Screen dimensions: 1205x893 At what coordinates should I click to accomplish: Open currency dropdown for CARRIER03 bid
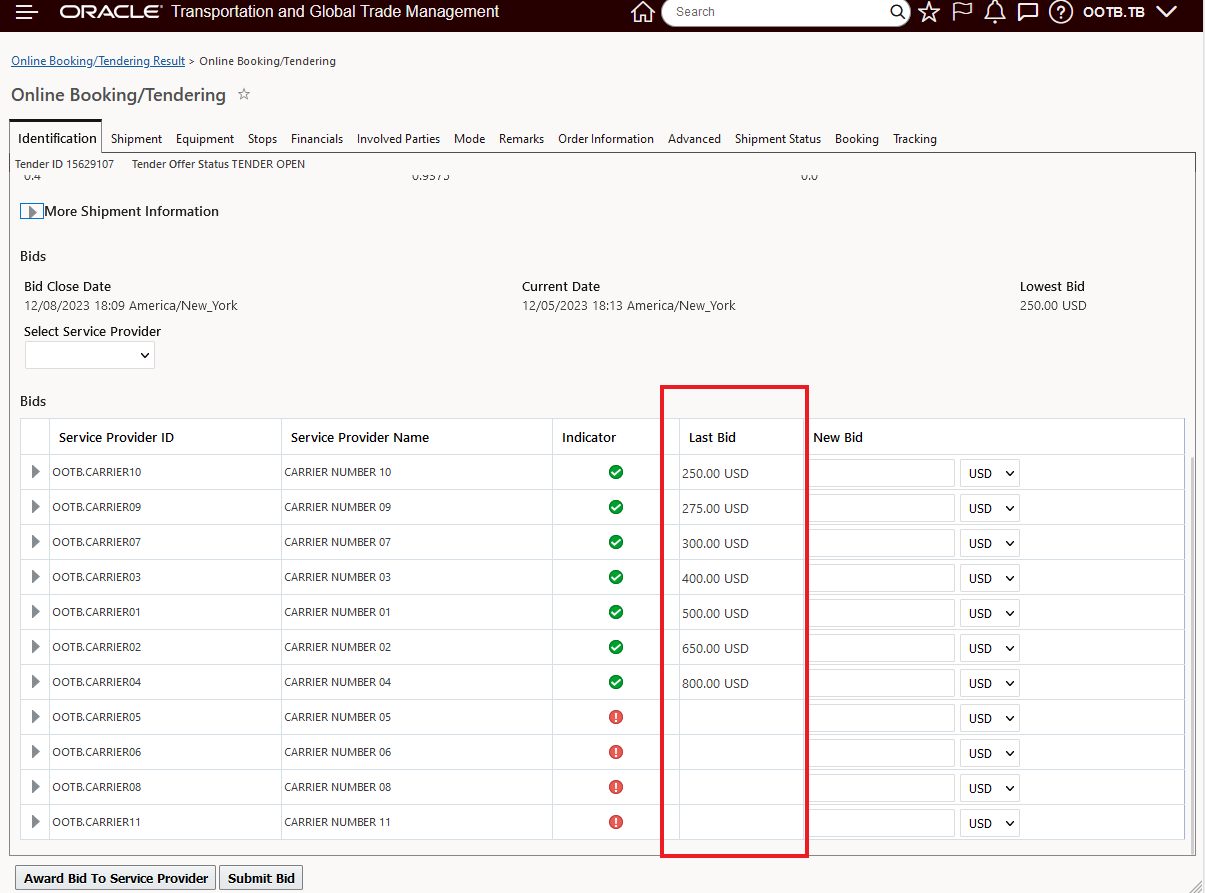[989, 578]
